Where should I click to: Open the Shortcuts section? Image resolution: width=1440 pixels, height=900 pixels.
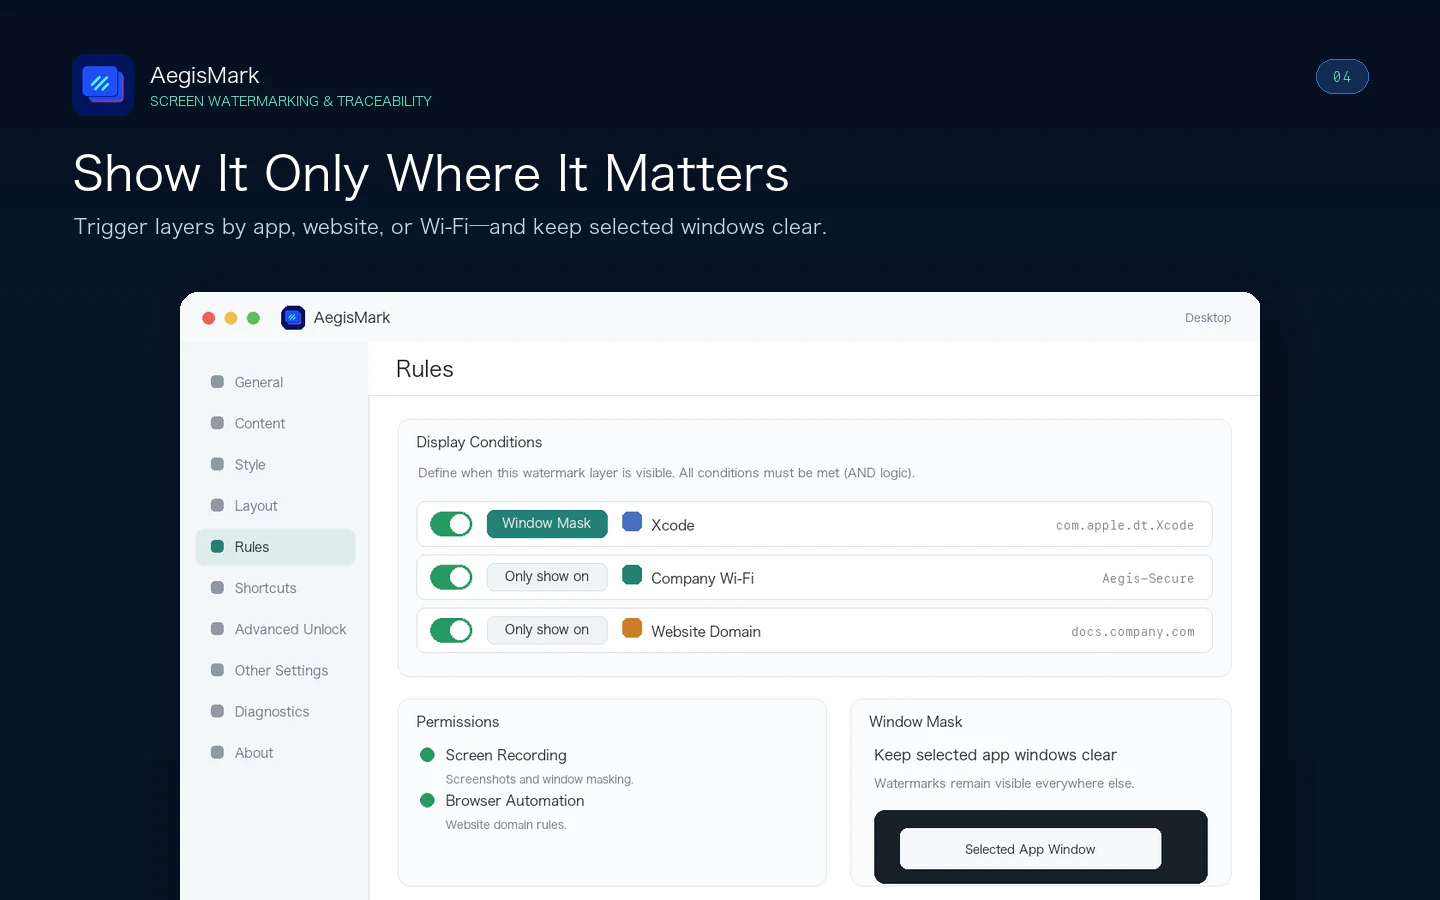point(275,588)
